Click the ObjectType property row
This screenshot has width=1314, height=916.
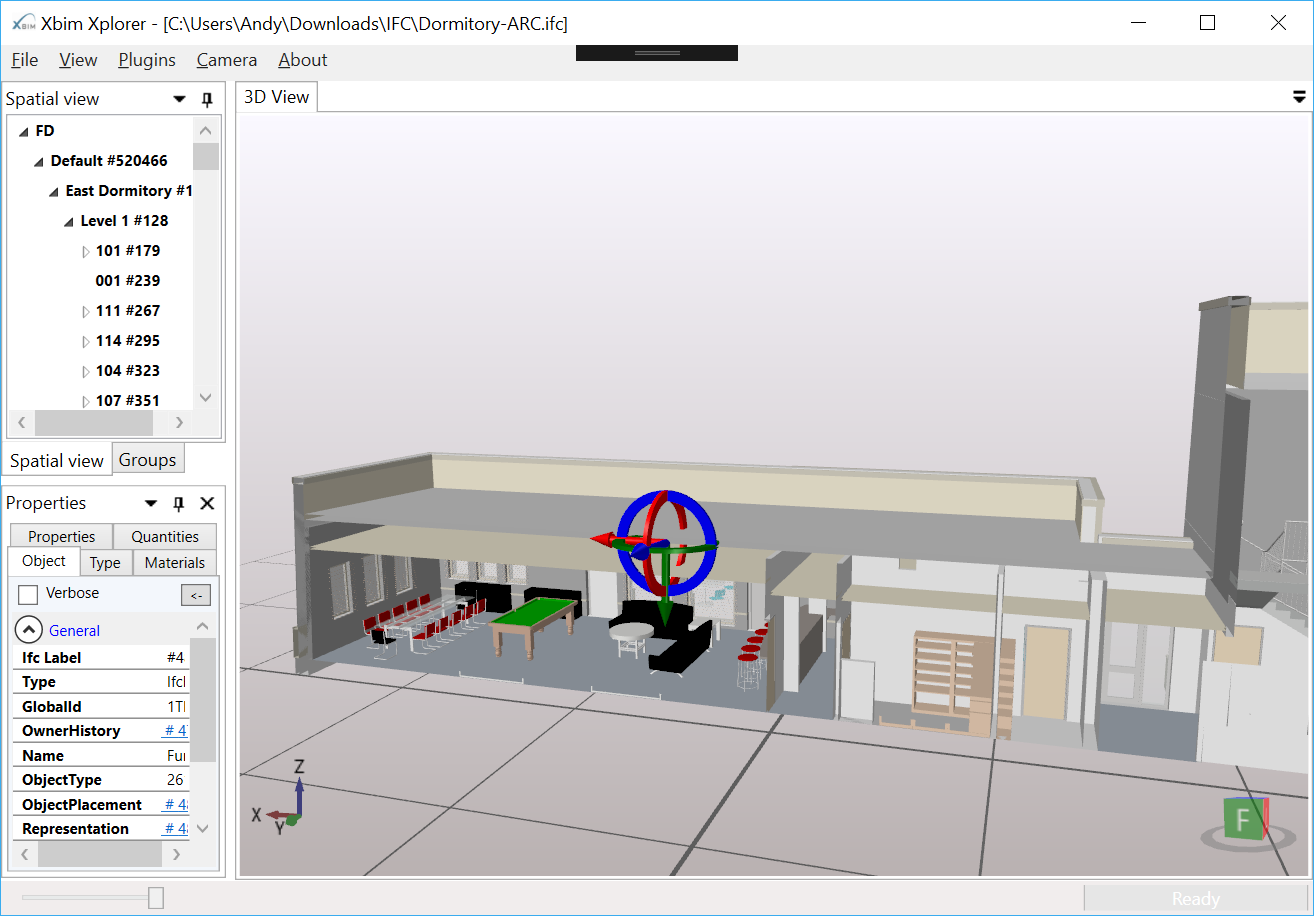(100, 780)
